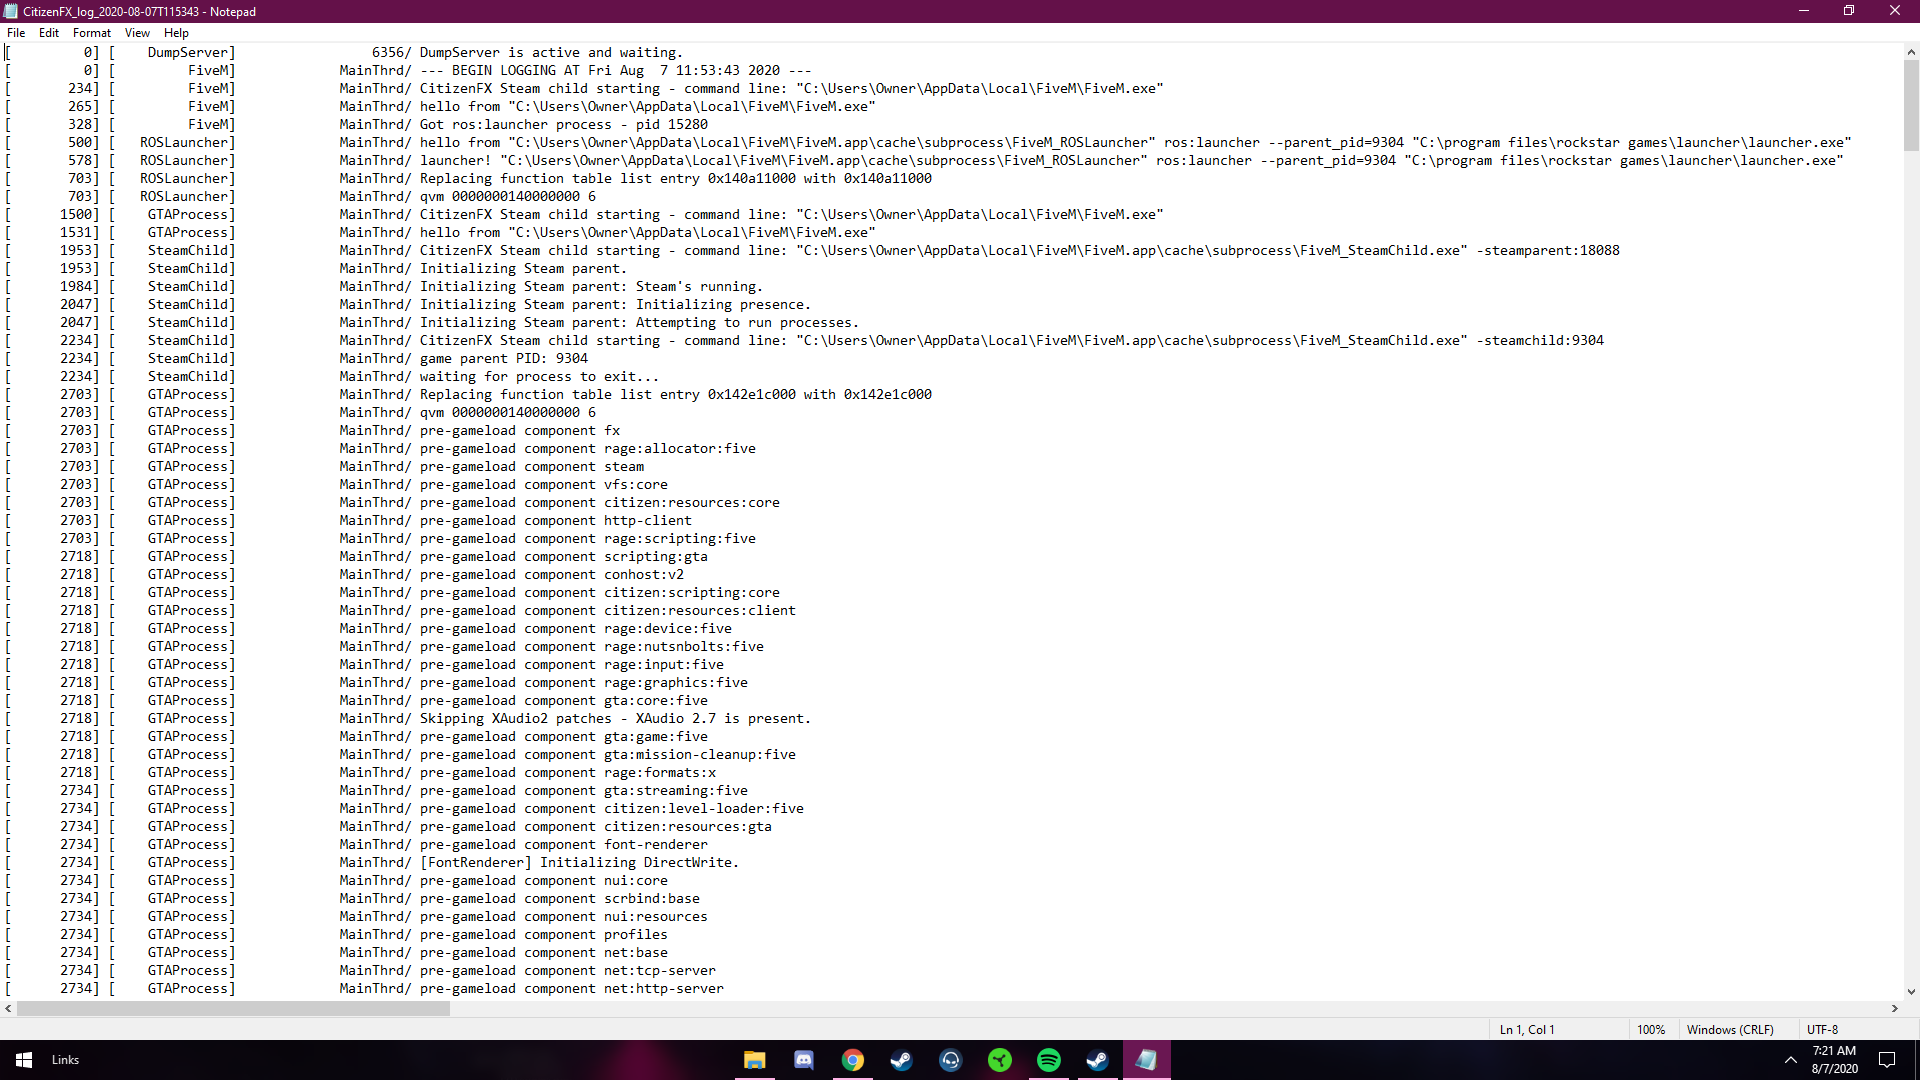Click the 'Ln 1, Col 1' status entry
Image resolution: width=1920 pixels, height=1080 pixels.
(1526, 1030)
